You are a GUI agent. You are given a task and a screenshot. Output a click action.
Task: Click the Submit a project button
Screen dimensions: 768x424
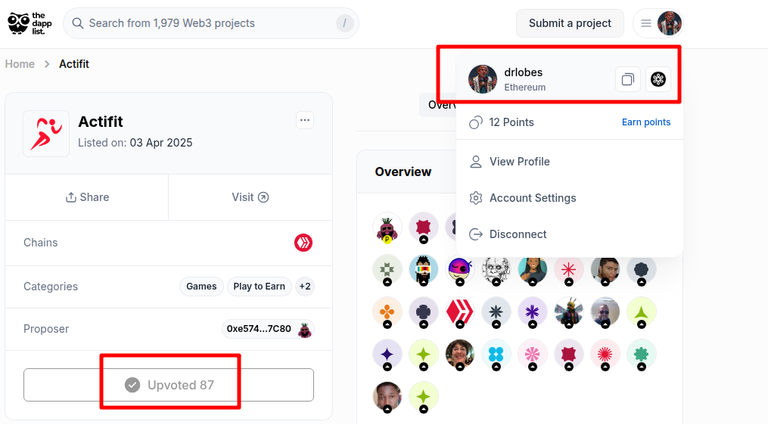click(x=570, y=23)
